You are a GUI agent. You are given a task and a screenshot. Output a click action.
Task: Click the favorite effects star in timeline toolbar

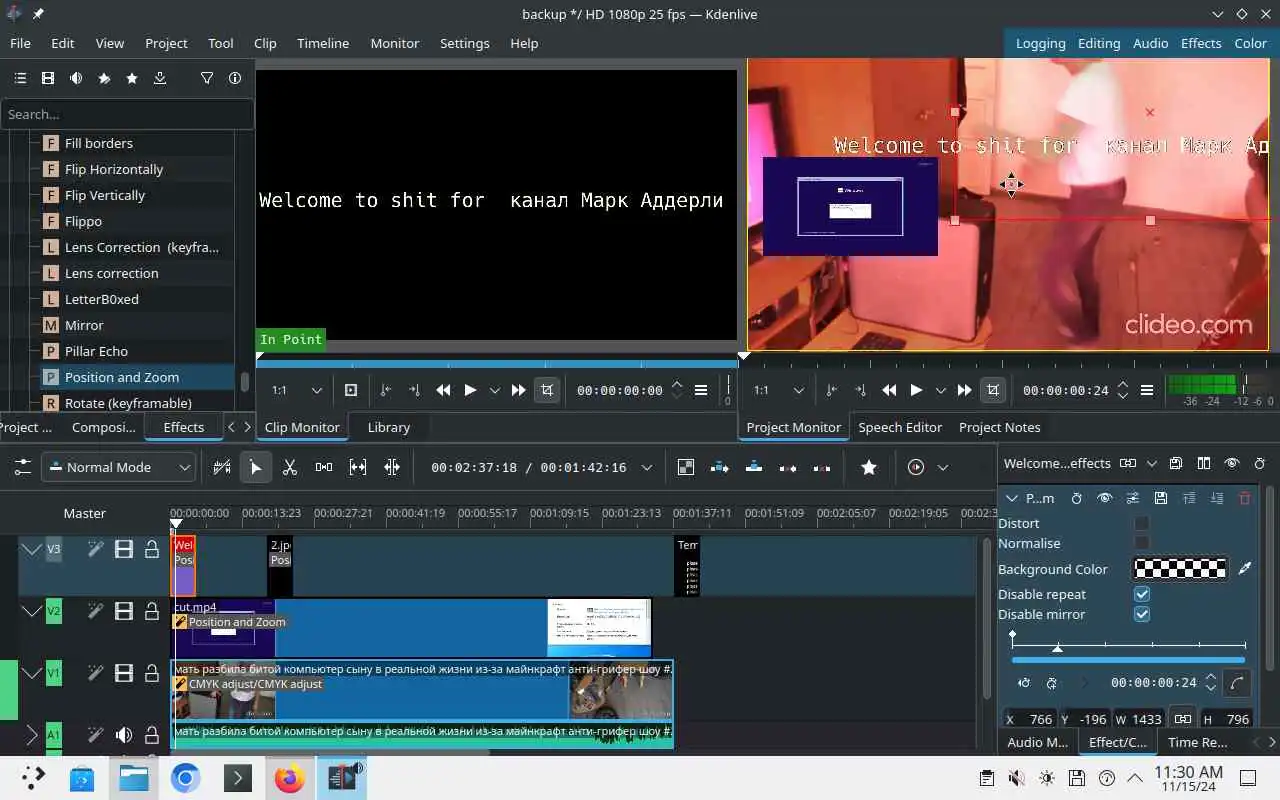tap(869, 467)
